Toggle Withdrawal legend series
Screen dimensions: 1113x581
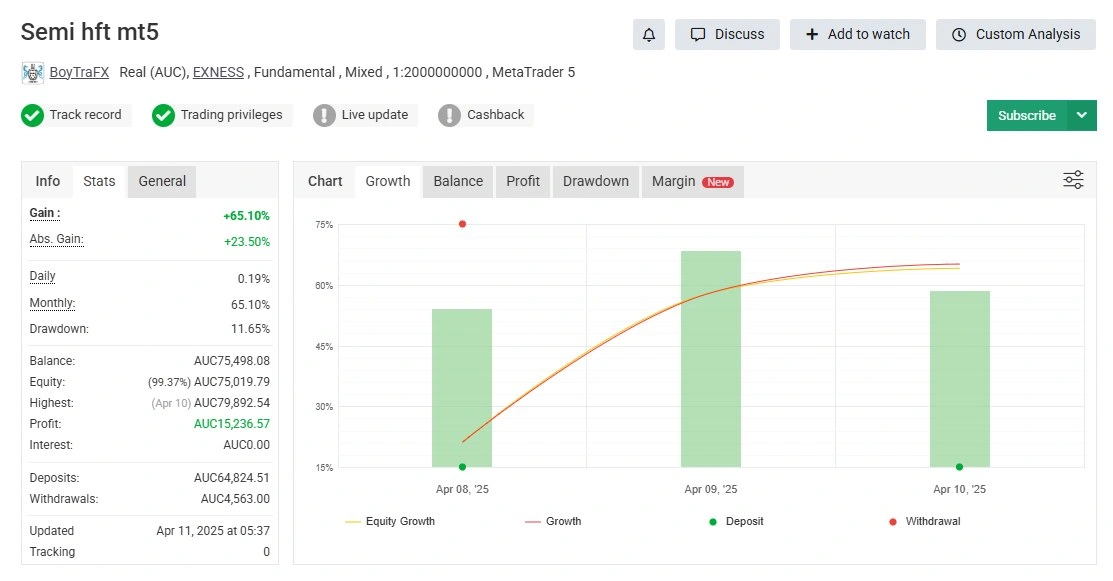(x=924, y=521)
